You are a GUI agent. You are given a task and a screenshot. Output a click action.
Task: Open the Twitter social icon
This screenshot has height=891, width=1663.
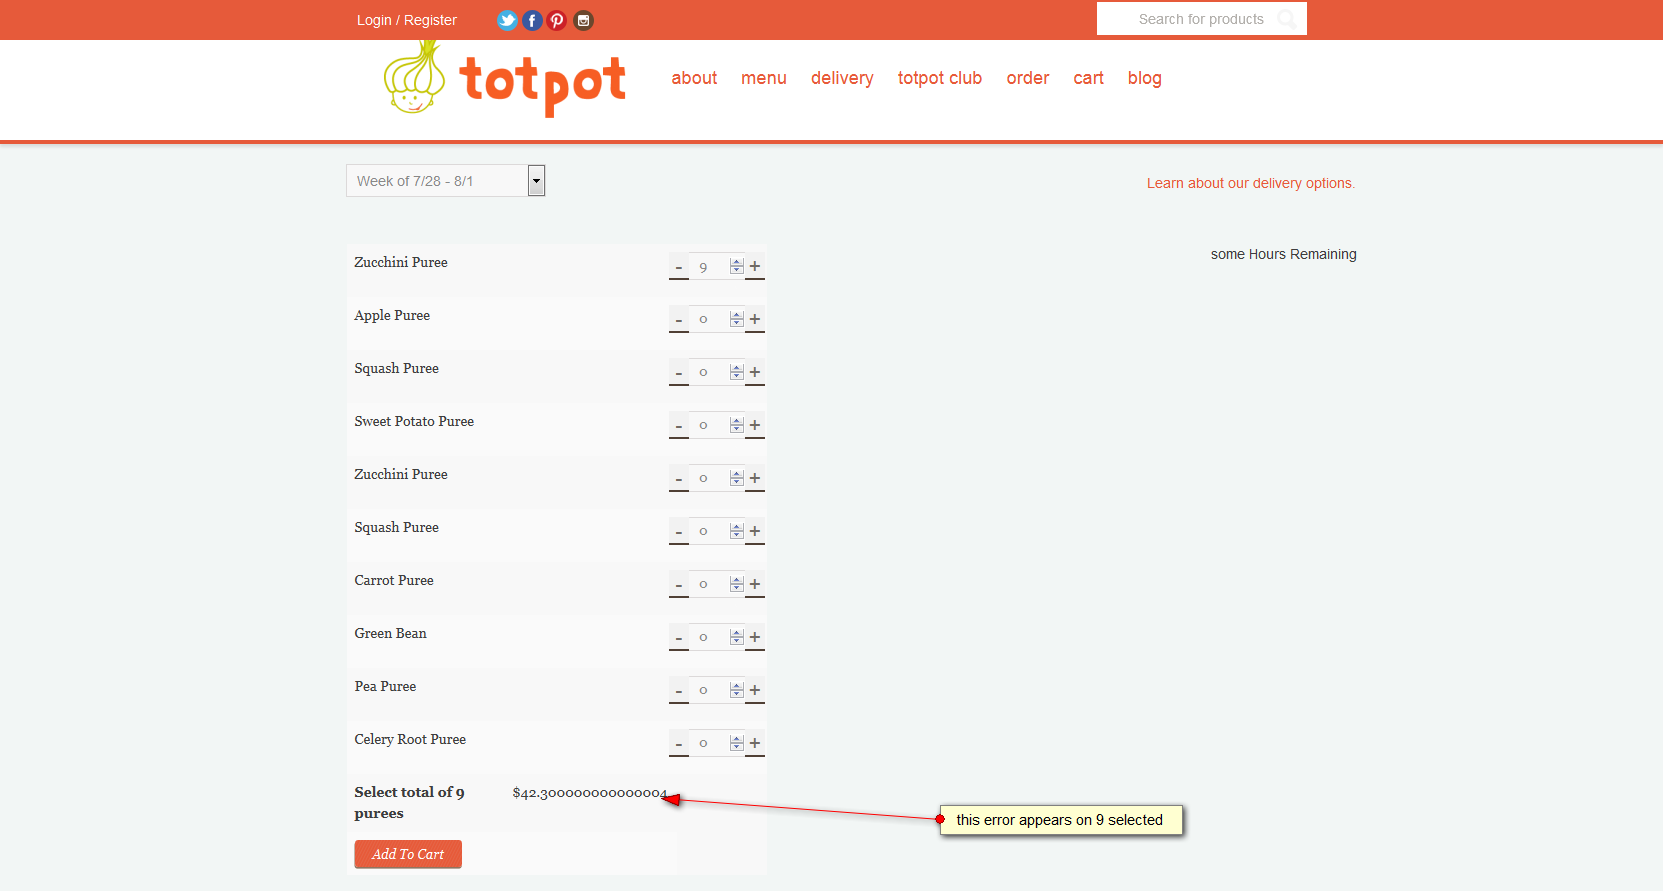pos(508,20)
